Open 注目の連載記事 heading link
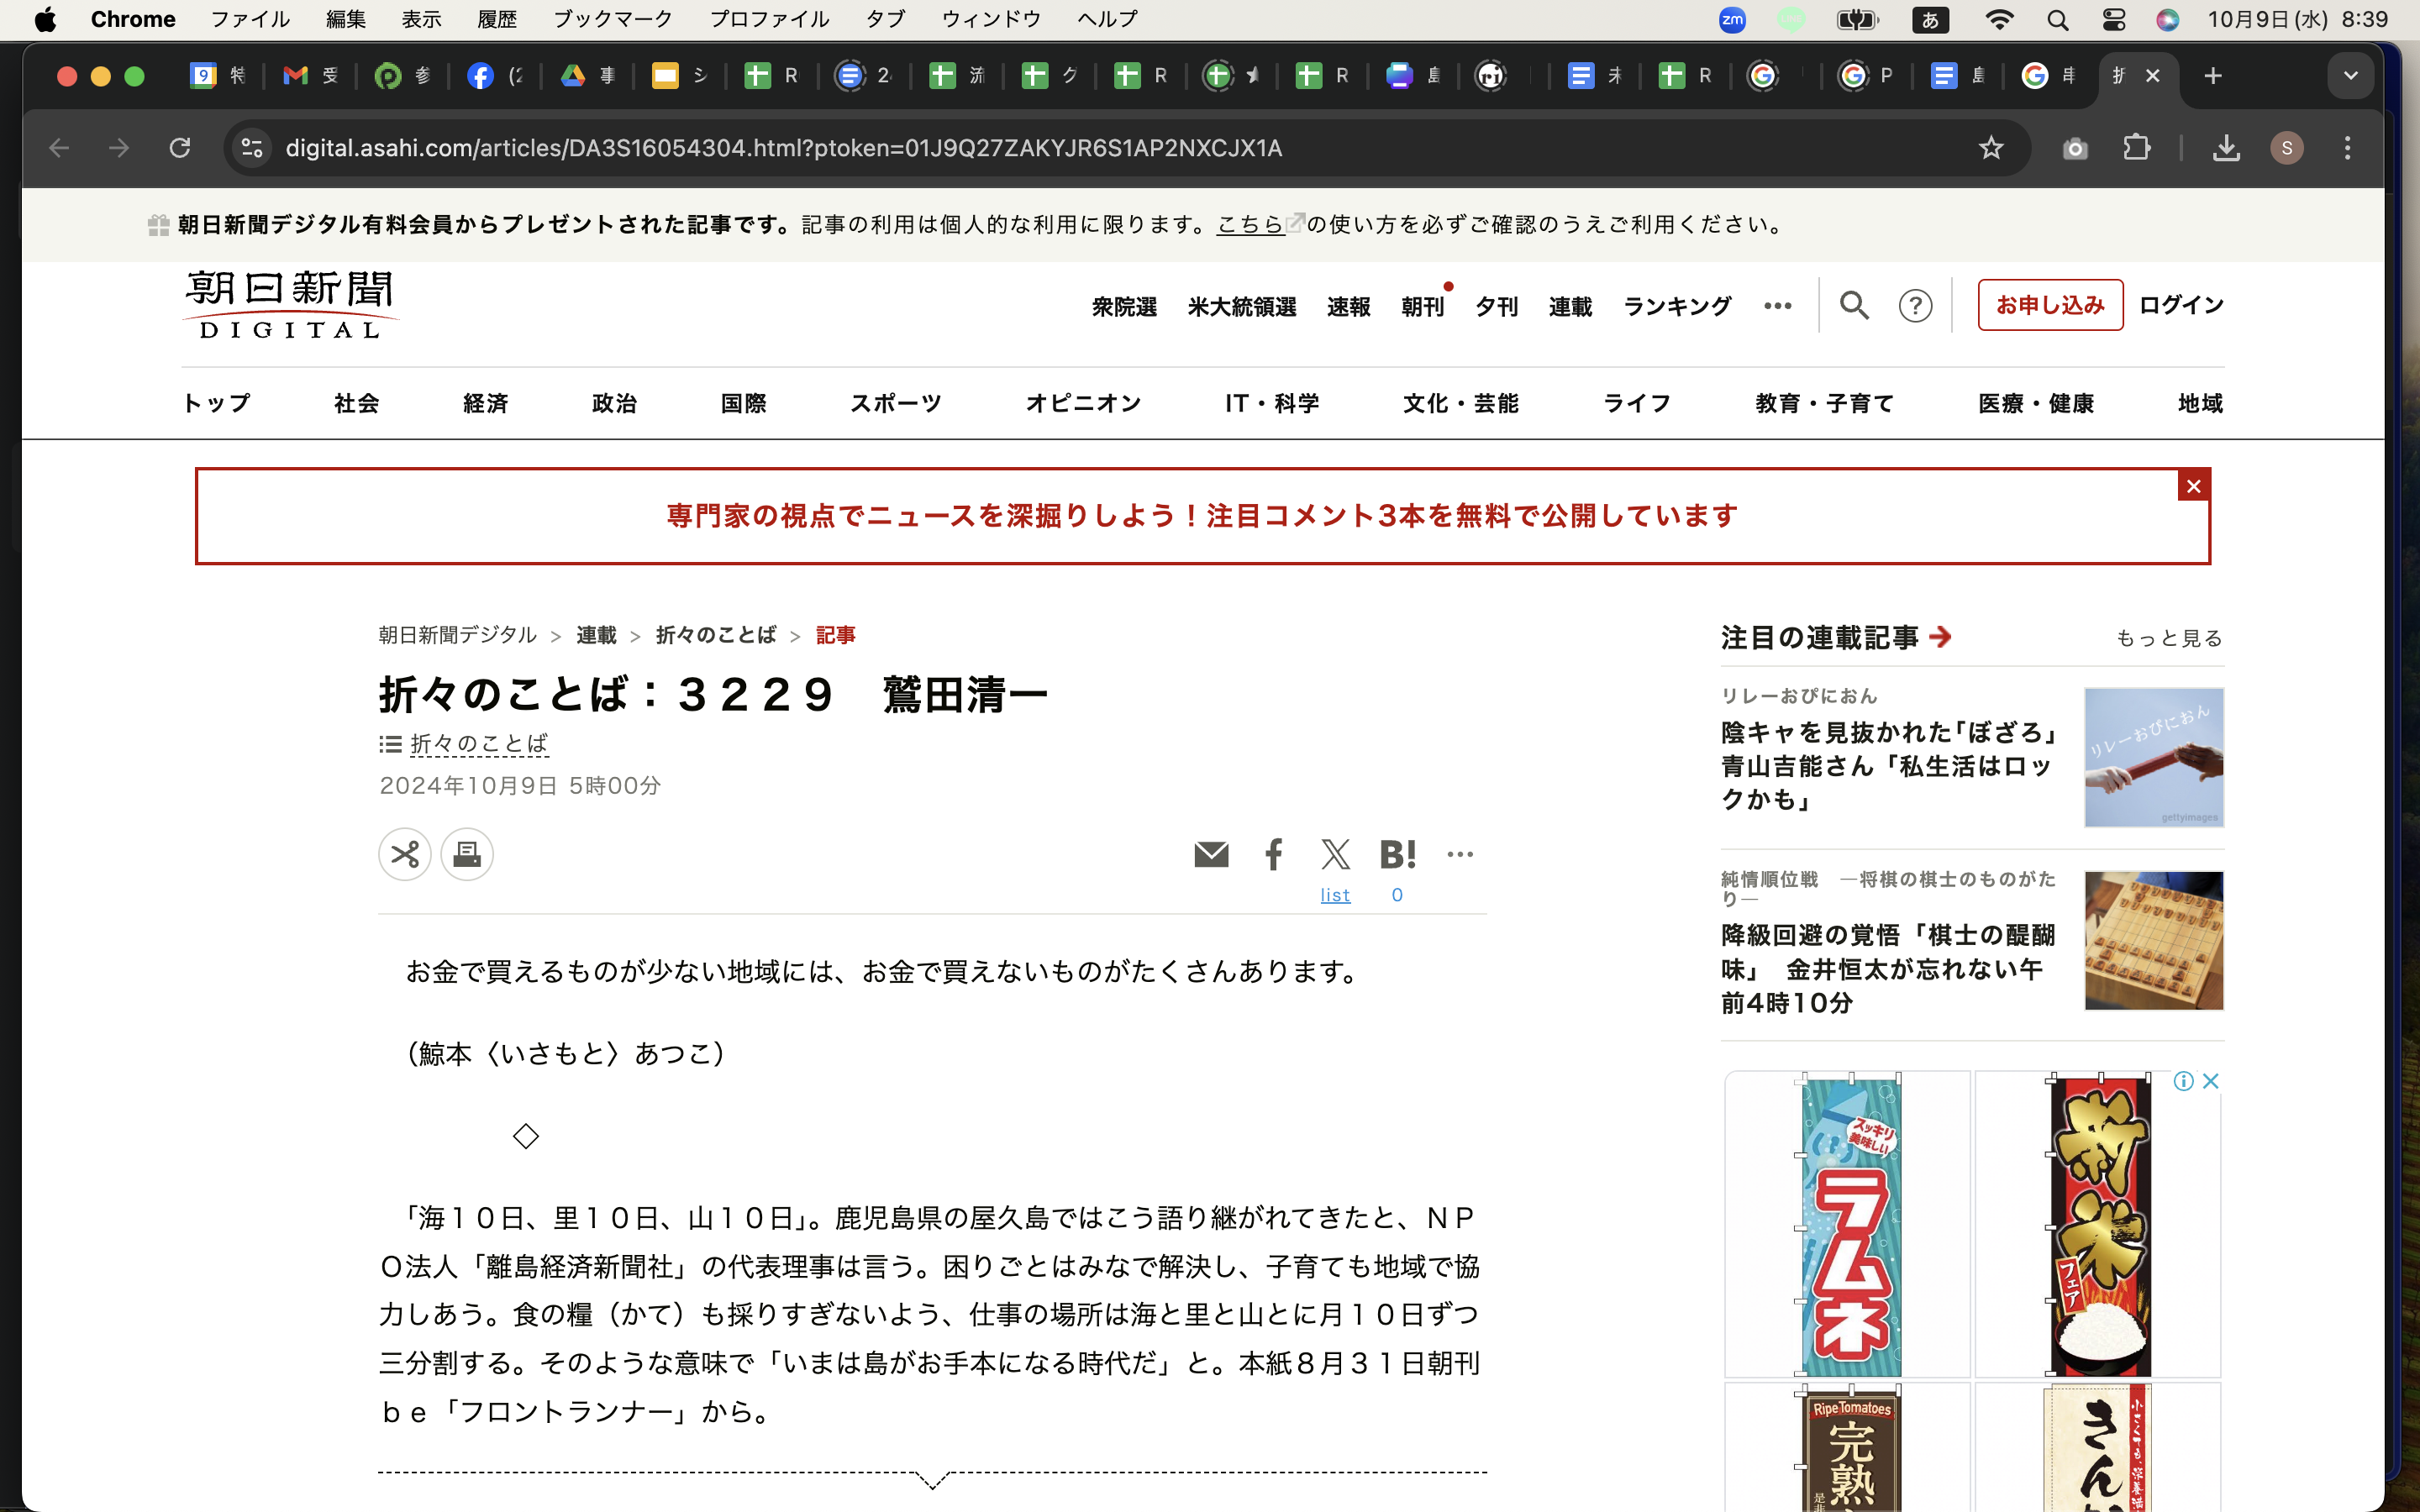The image size is (2420, 1512). pos(1835,638)
